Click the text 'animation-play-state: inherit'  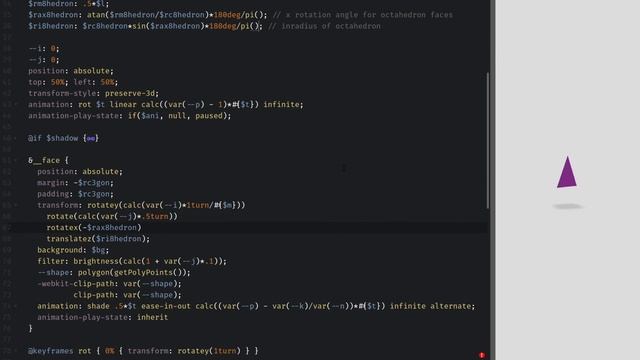[x=102, y=317]
